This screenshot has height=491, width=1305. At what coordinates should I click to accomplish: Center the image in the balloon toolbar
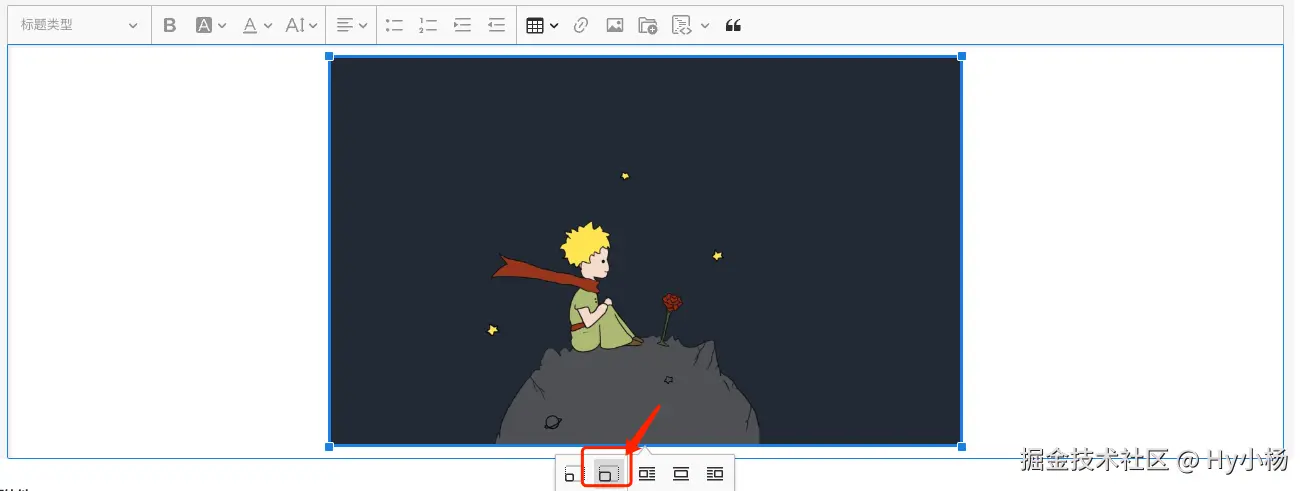[681, 474]
